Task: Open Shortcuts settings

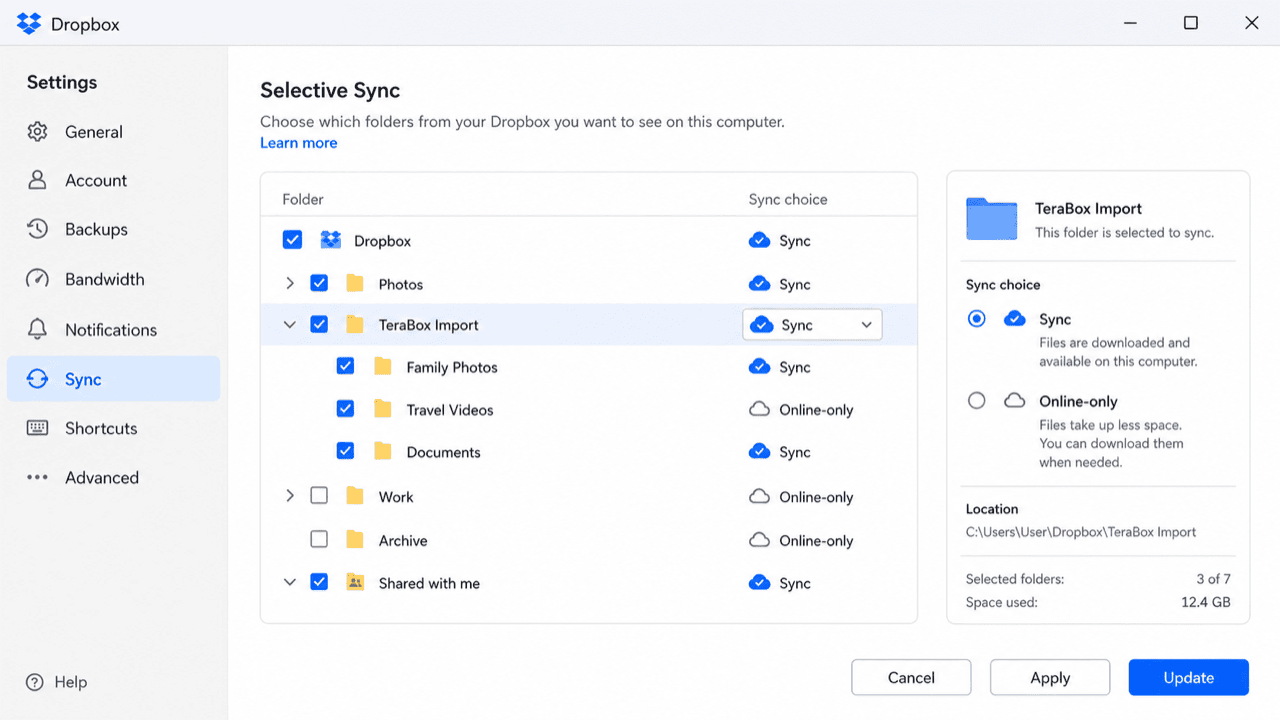Action: click(x=113, y=428)
